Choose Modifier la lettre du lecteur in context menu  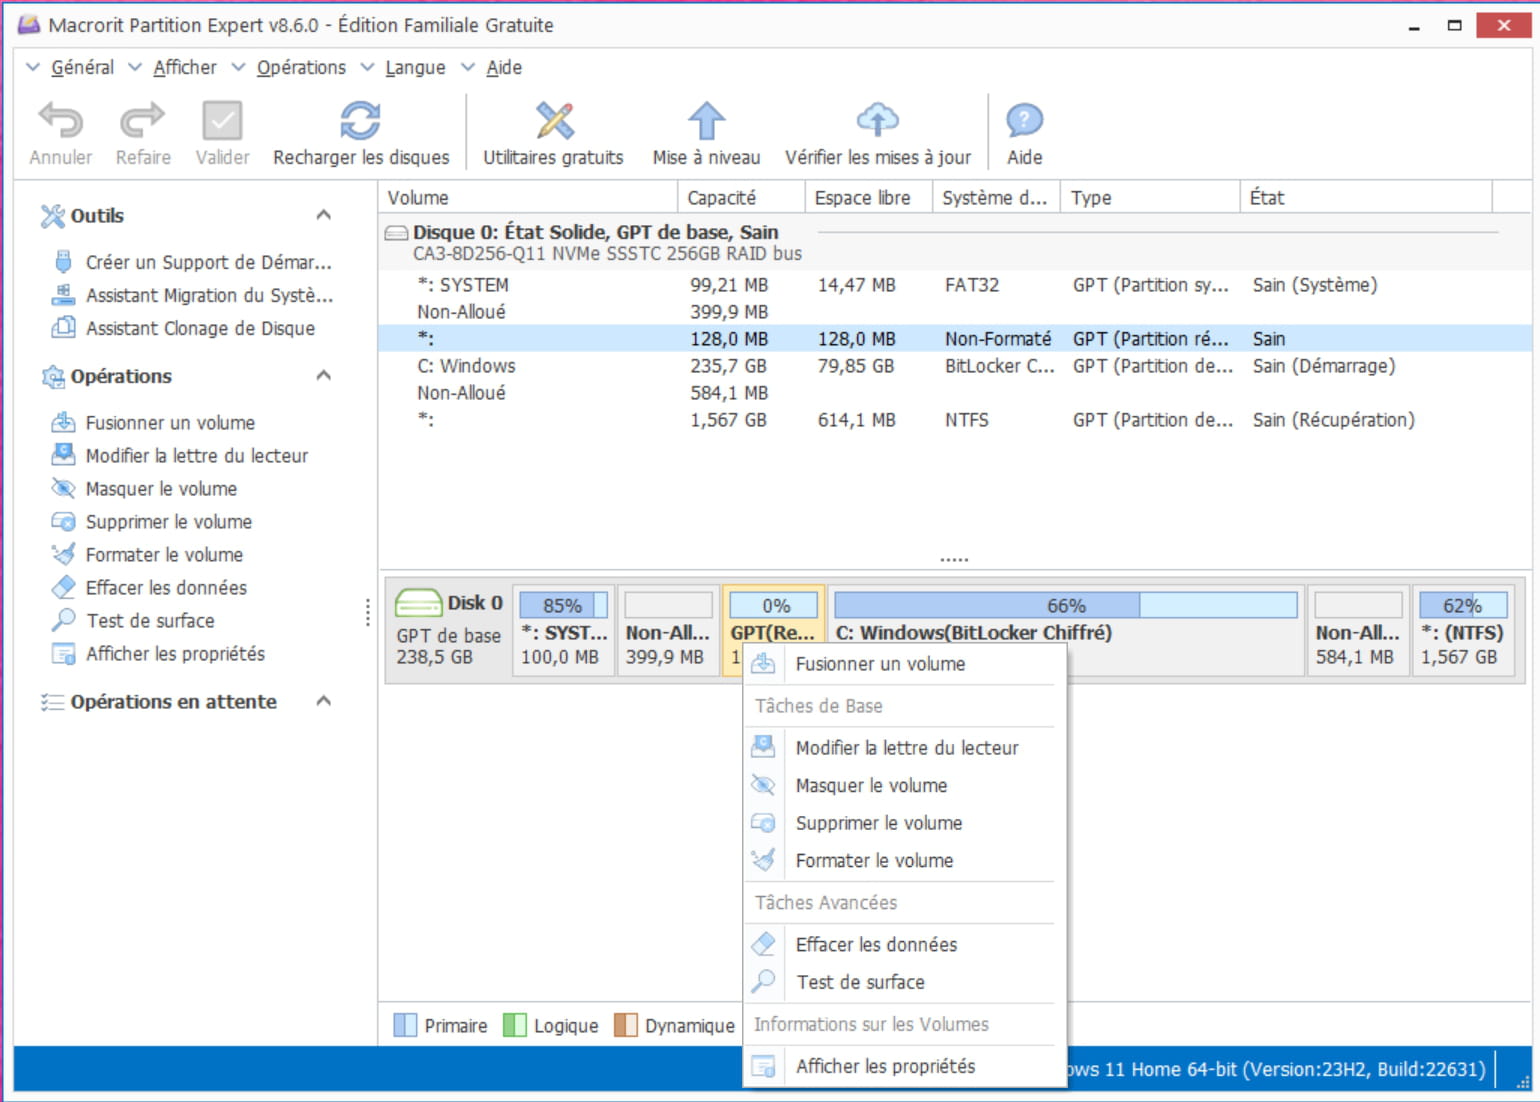point(906,748)
